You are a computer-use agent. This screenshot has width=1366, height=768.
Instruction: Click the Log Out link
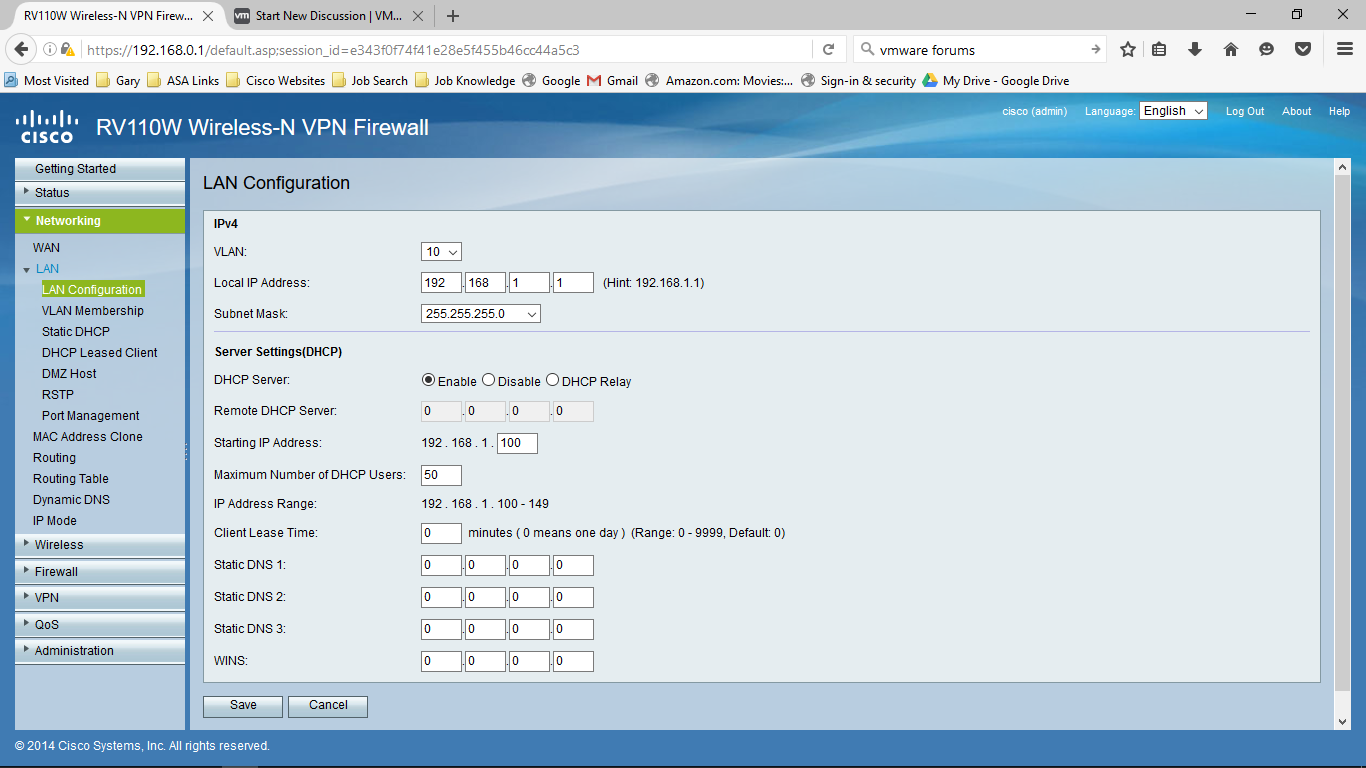[x=1244, y=111]
